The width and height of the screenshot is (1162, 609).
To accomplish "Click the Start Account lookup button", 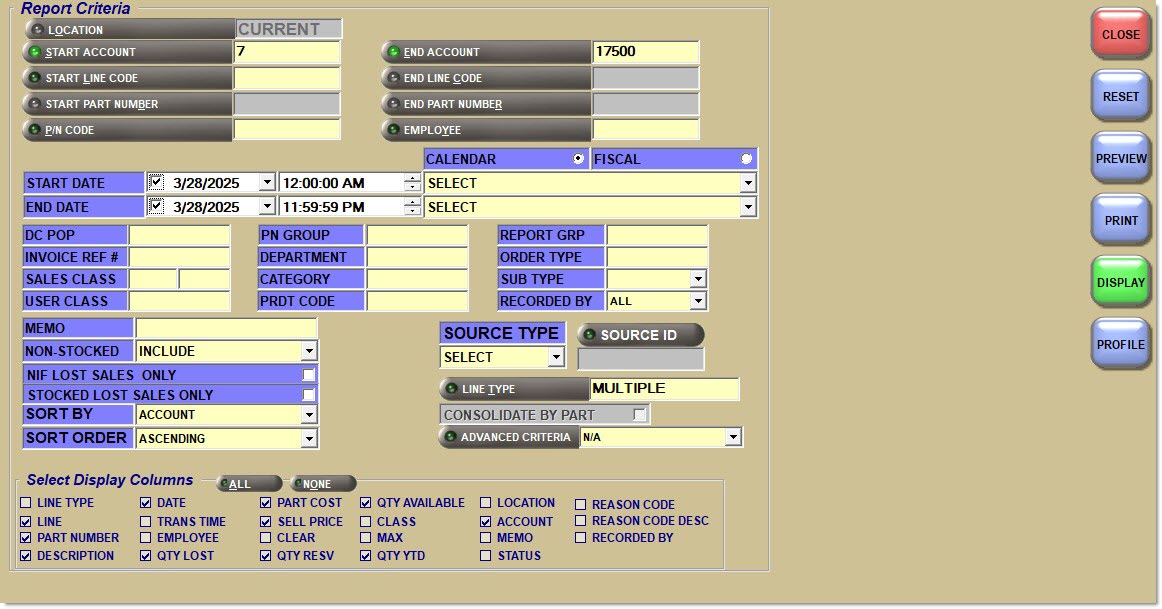I will click(x=127, y=52).
